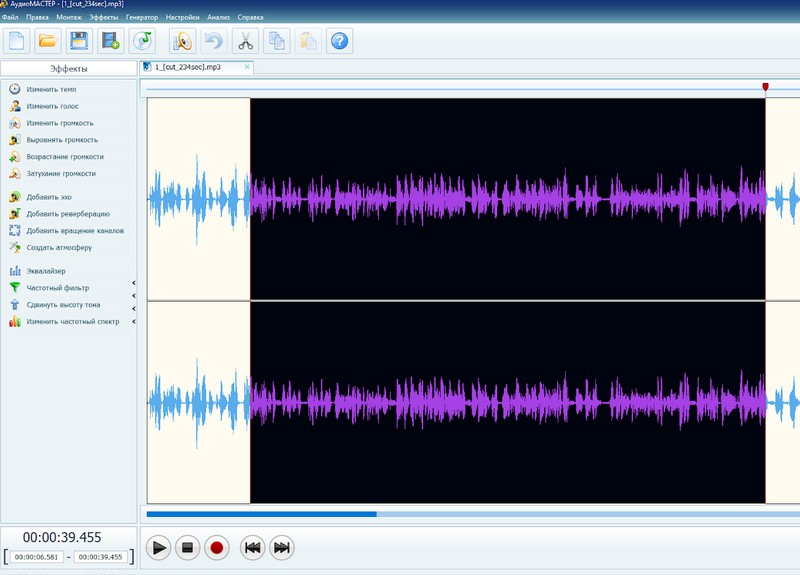
Task: Stop playback with the Stop button
Action: coord(187,547)
